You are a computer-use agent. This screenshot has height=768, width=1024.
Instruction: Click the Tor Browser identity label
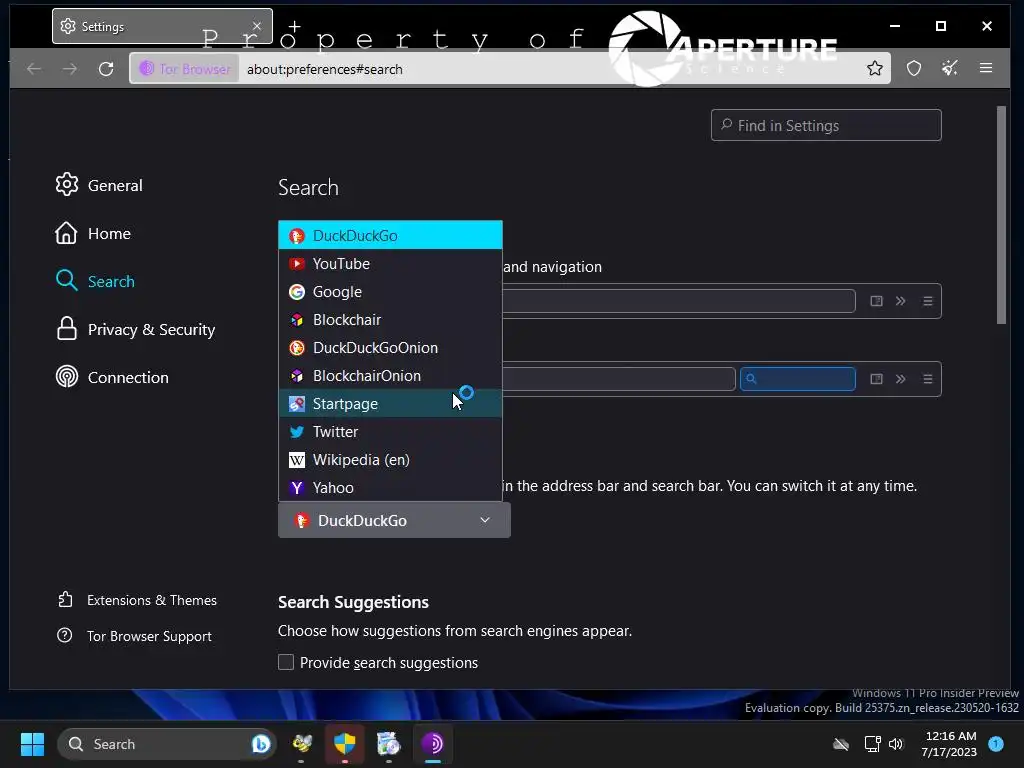(x=185, y=69)
